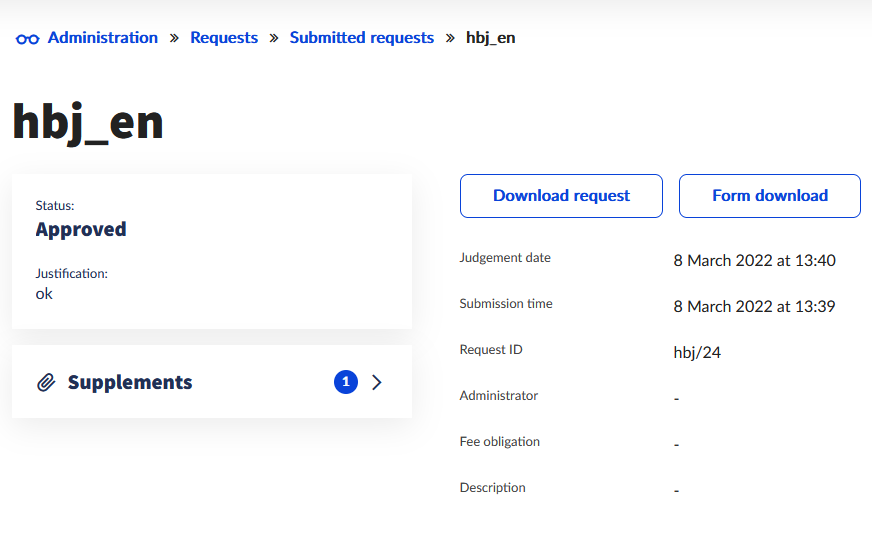Open the Submitted requests breadcrumb link

(362, 38)
